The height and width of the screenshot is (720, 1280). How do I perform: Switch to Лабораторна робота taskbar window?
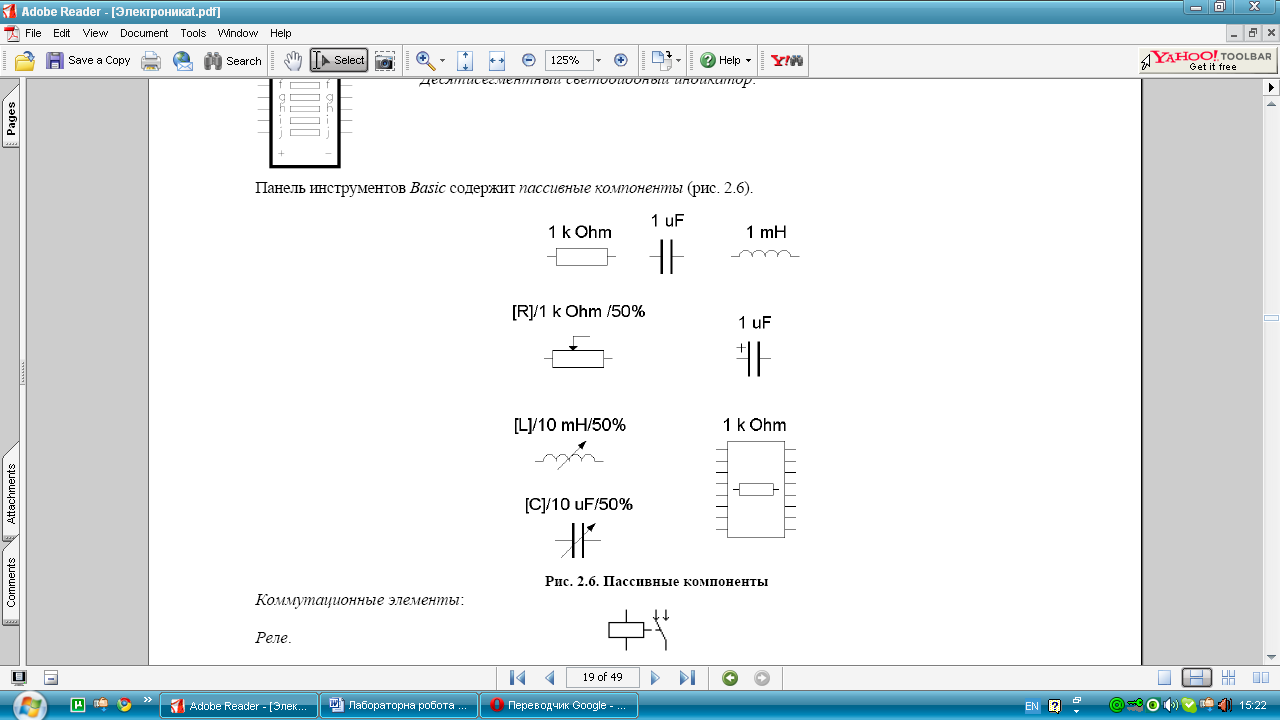tap(398, 705)
